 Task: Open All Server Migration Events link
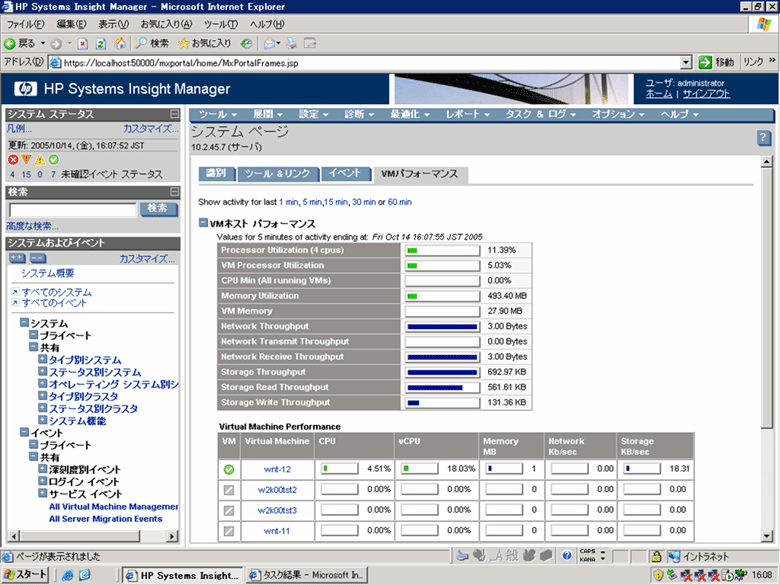(105, 519)
